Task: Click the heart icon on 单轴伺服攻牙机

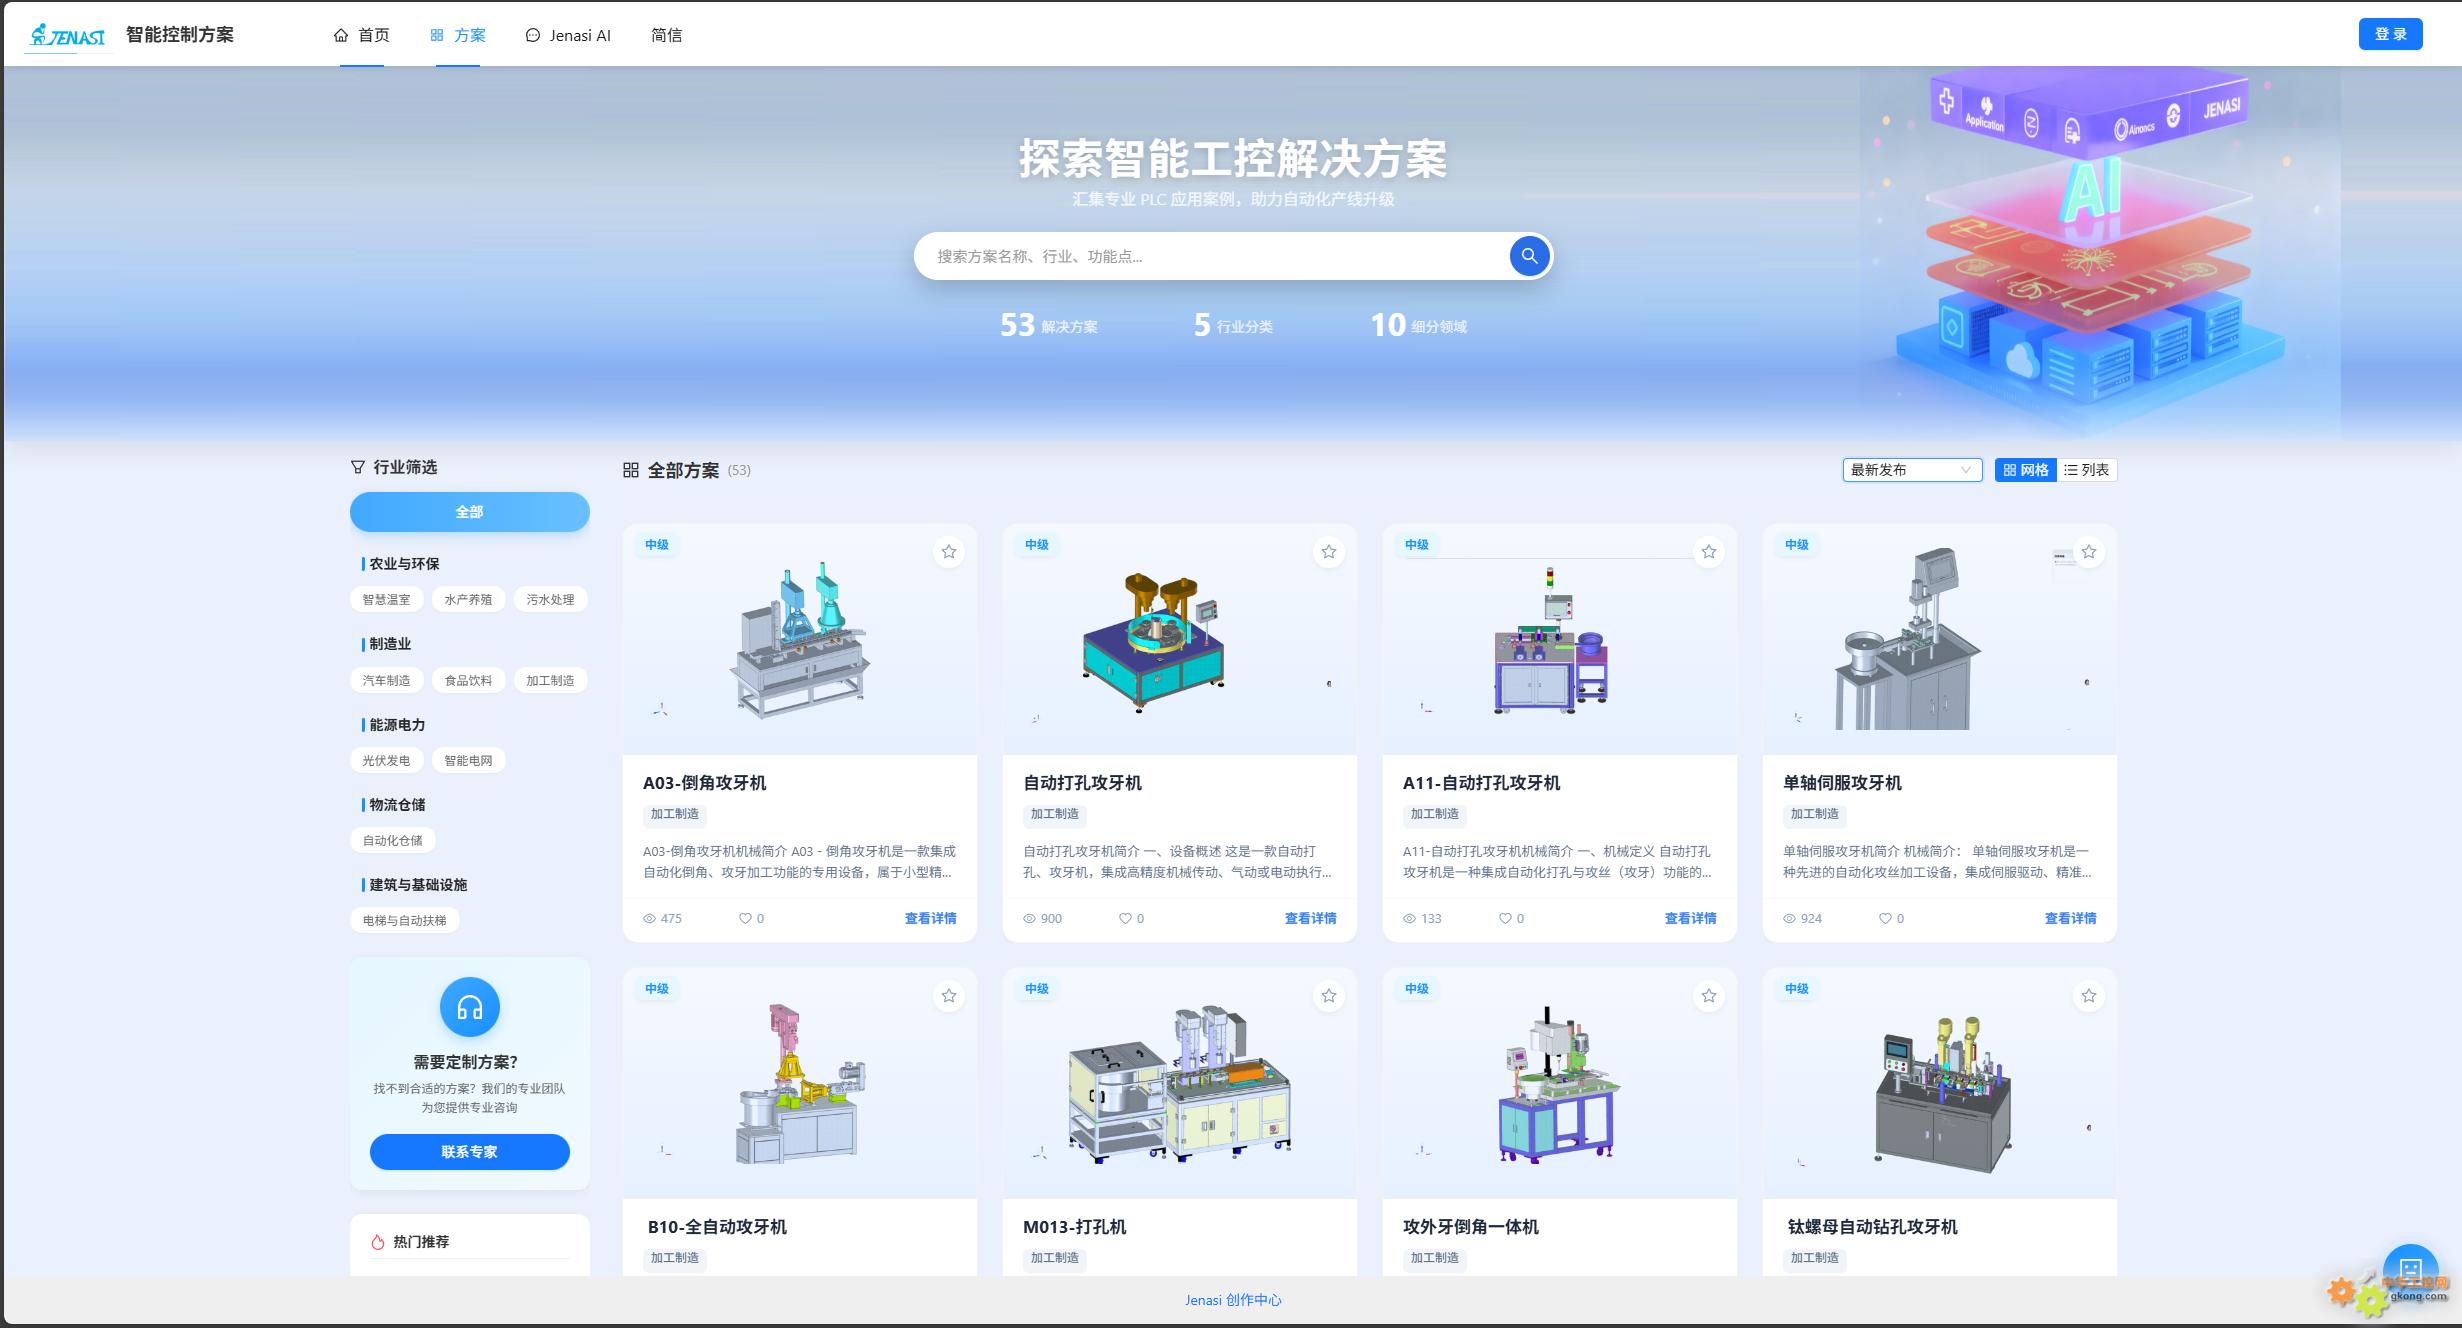Action: (1884, 918)
